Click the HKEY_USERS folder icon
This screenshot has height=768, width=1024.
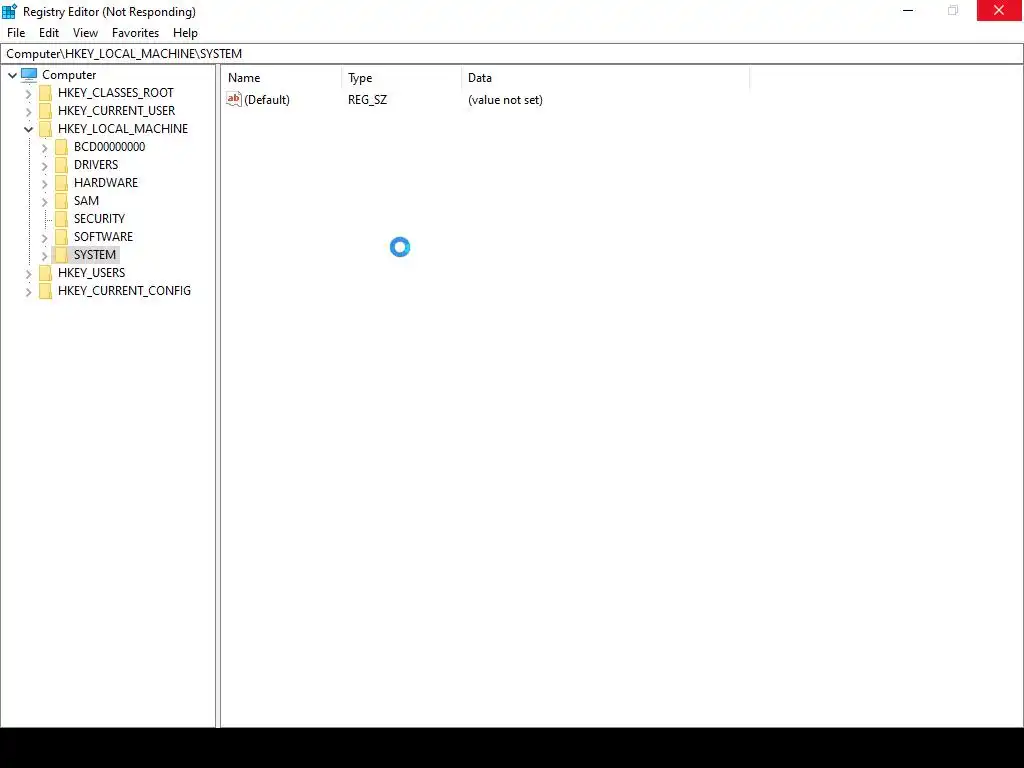click(x=45, y=272)
